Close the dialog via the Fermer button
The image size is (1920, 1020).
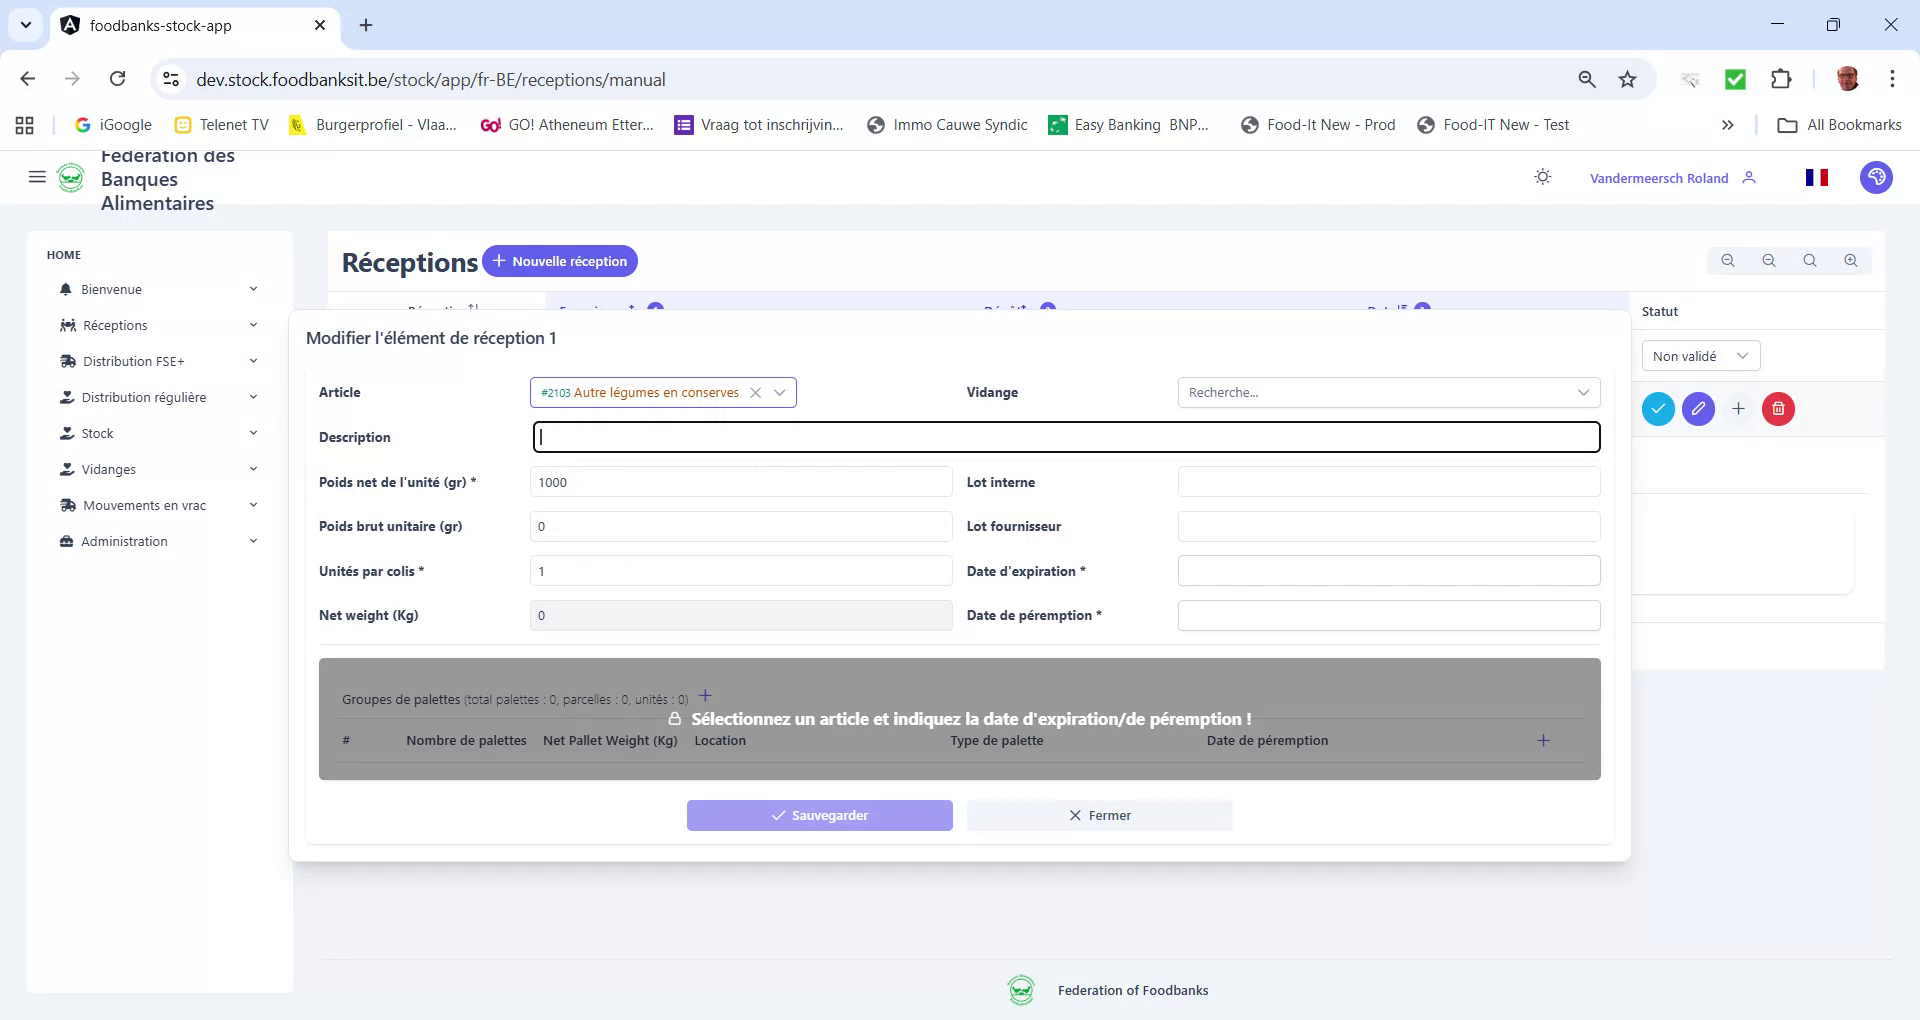coord(1099,815)
